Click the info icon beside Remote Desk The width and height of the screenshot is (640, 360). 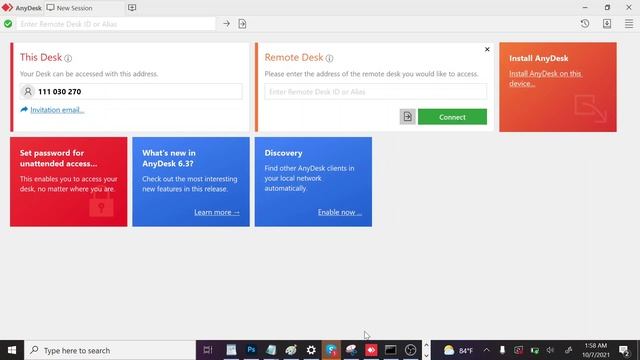329,58
